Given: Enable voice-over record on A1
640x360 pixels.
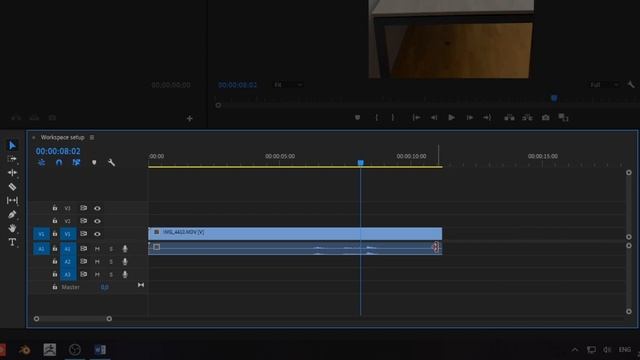Looking at the screenshot, I should tap(125, 249).
